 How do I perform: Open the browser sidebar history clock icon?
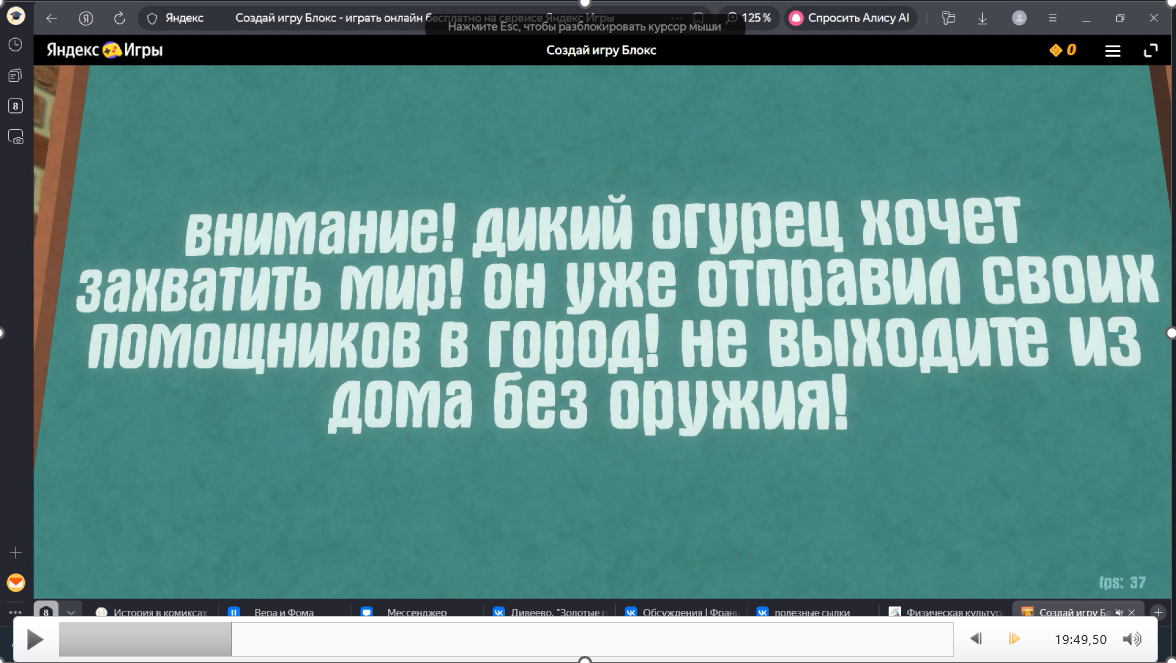coord(16,45)
